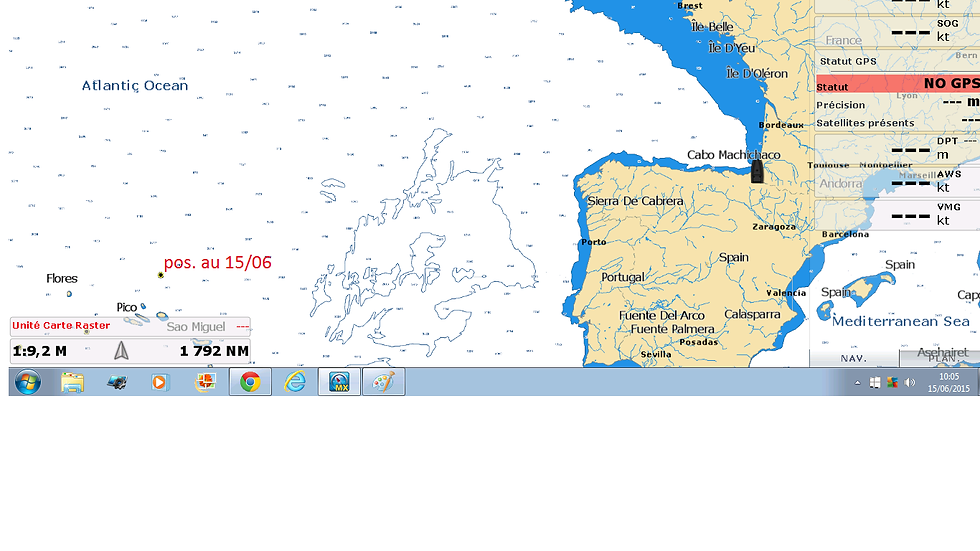This screenshot has height=551, width=980.
Task: Click the 1 792 NM range value
Action: [214, 351]
